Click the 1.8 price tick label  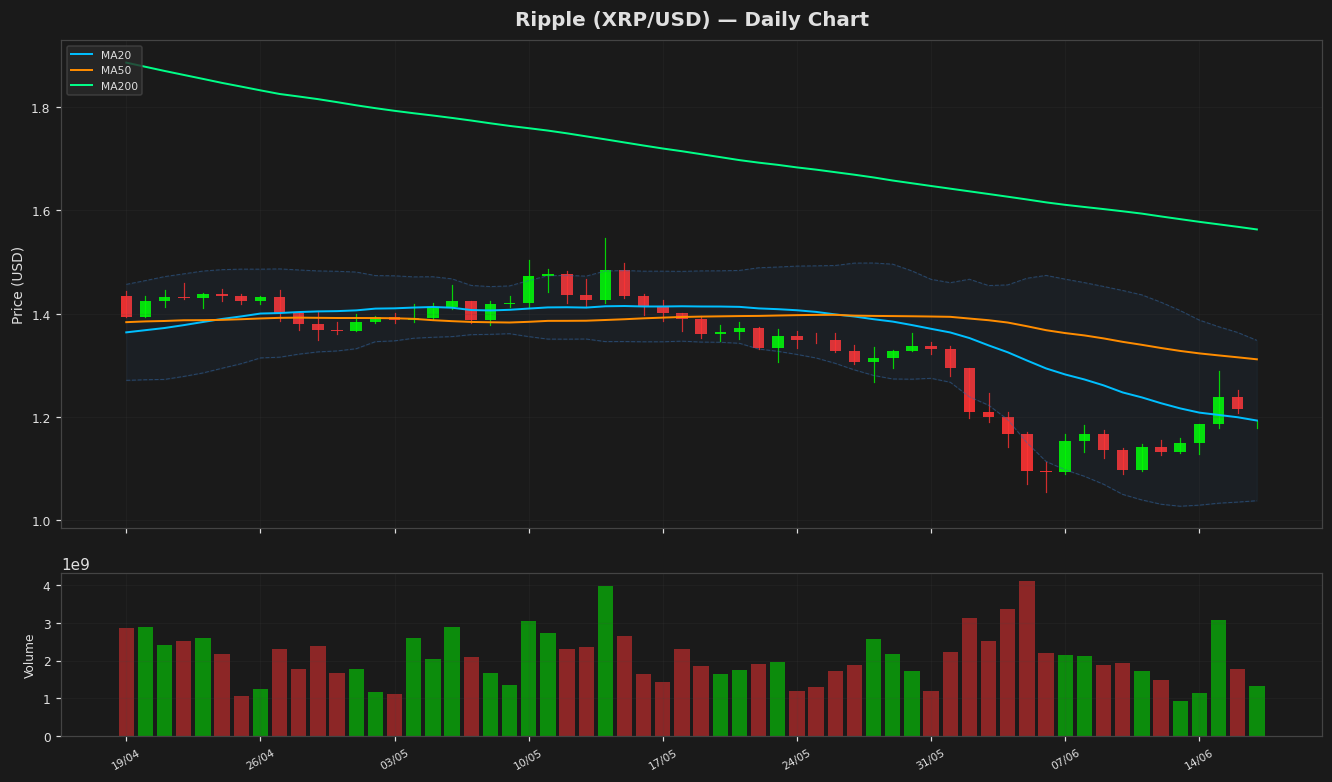pos(43,108)
